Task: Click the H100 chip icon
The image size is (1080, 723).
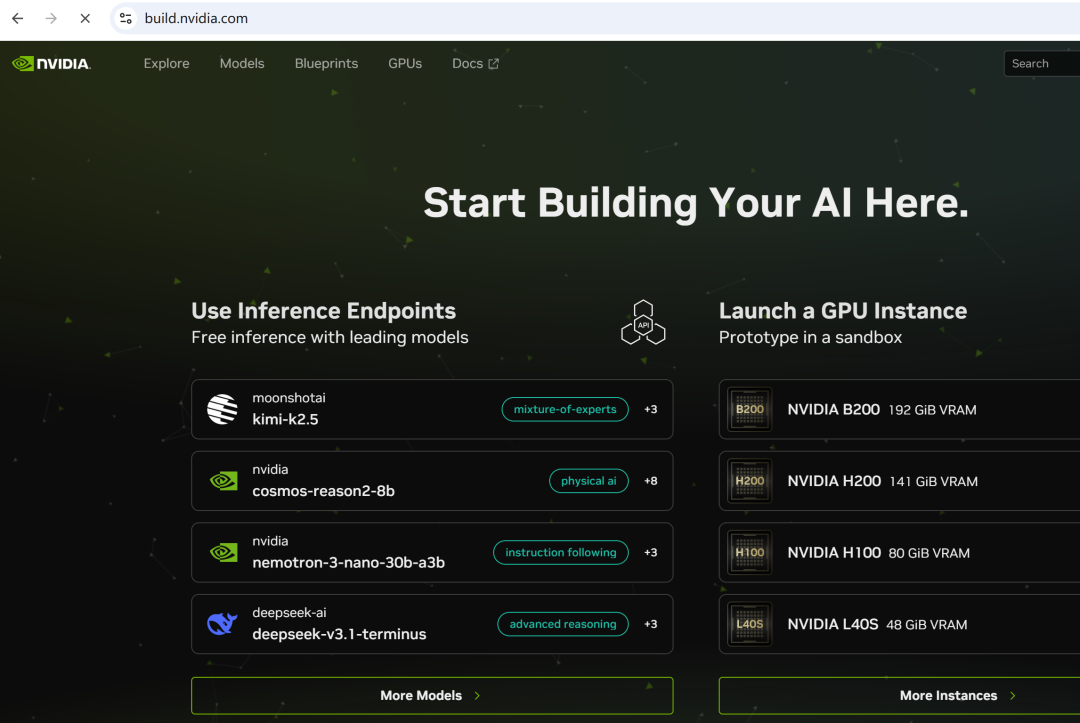Action: point(749,552)
